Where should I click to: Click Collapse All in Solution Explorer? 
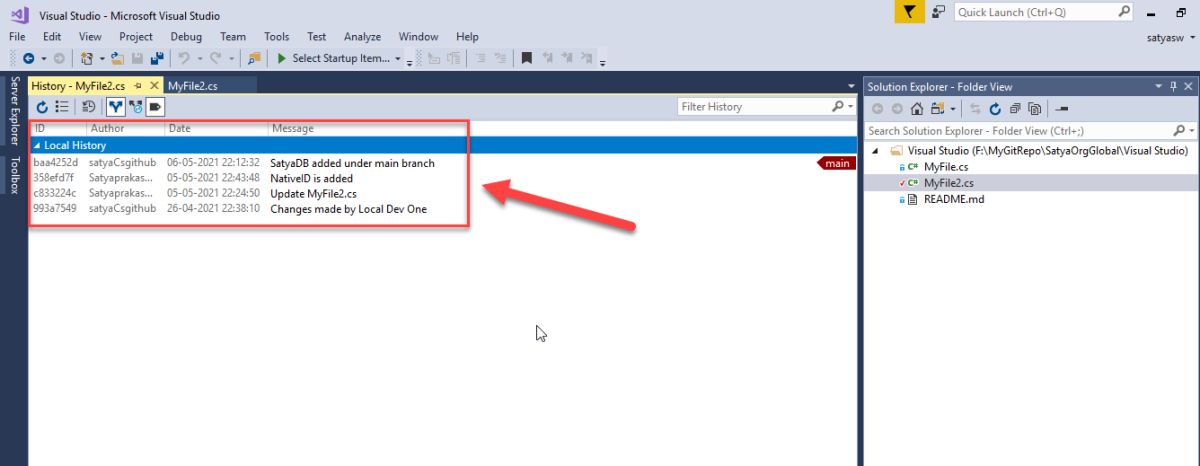coord(1015,109)
